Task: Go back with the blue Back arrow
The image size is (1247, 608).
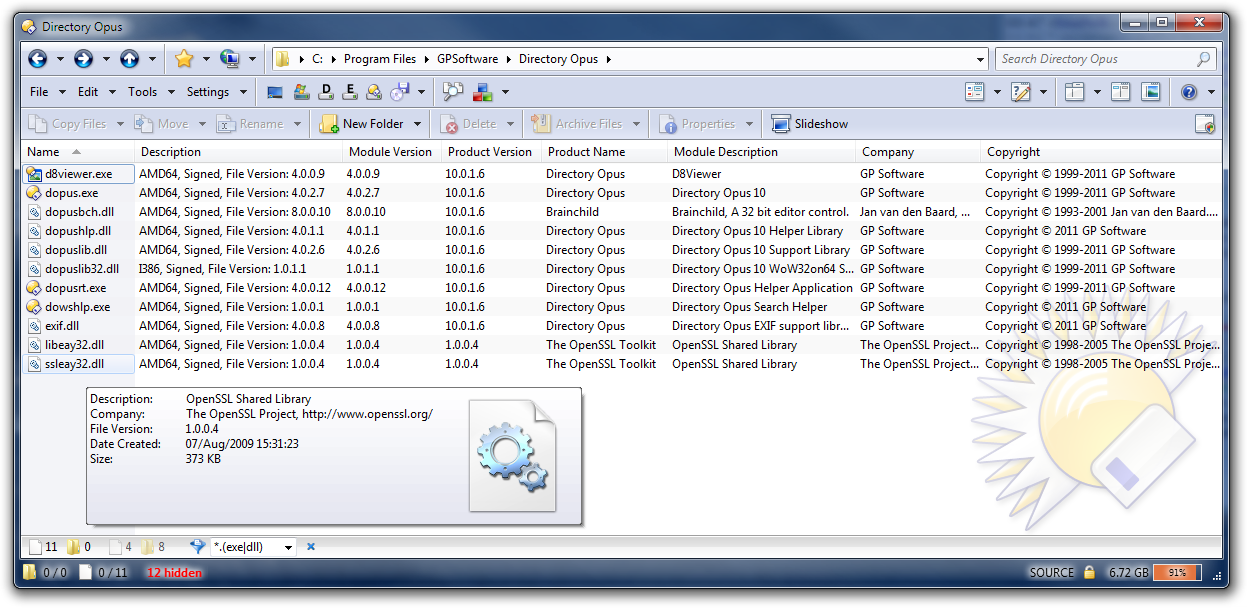Action: tap(38, 59)
